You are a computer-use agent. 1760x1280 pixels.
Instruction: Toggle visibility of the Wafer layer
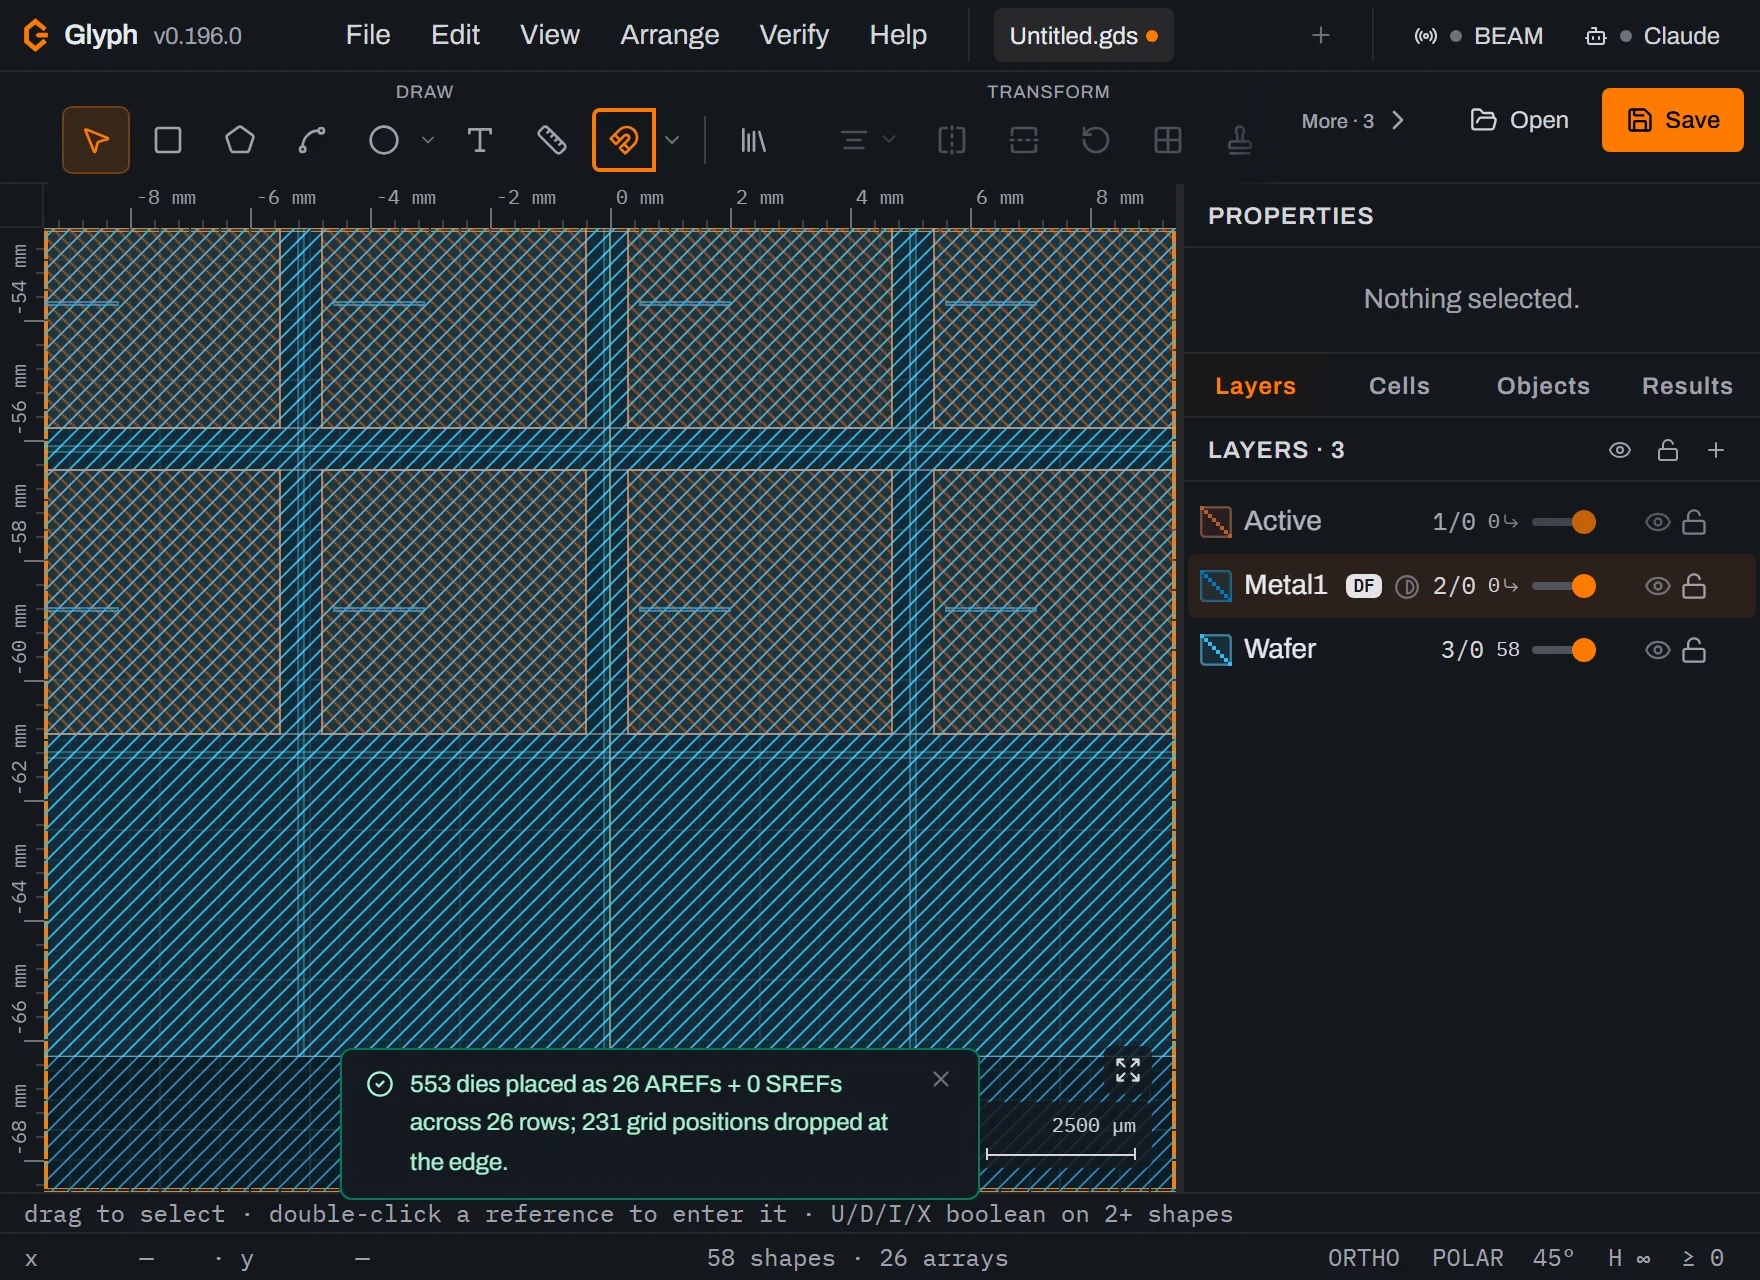[1658, 650]
